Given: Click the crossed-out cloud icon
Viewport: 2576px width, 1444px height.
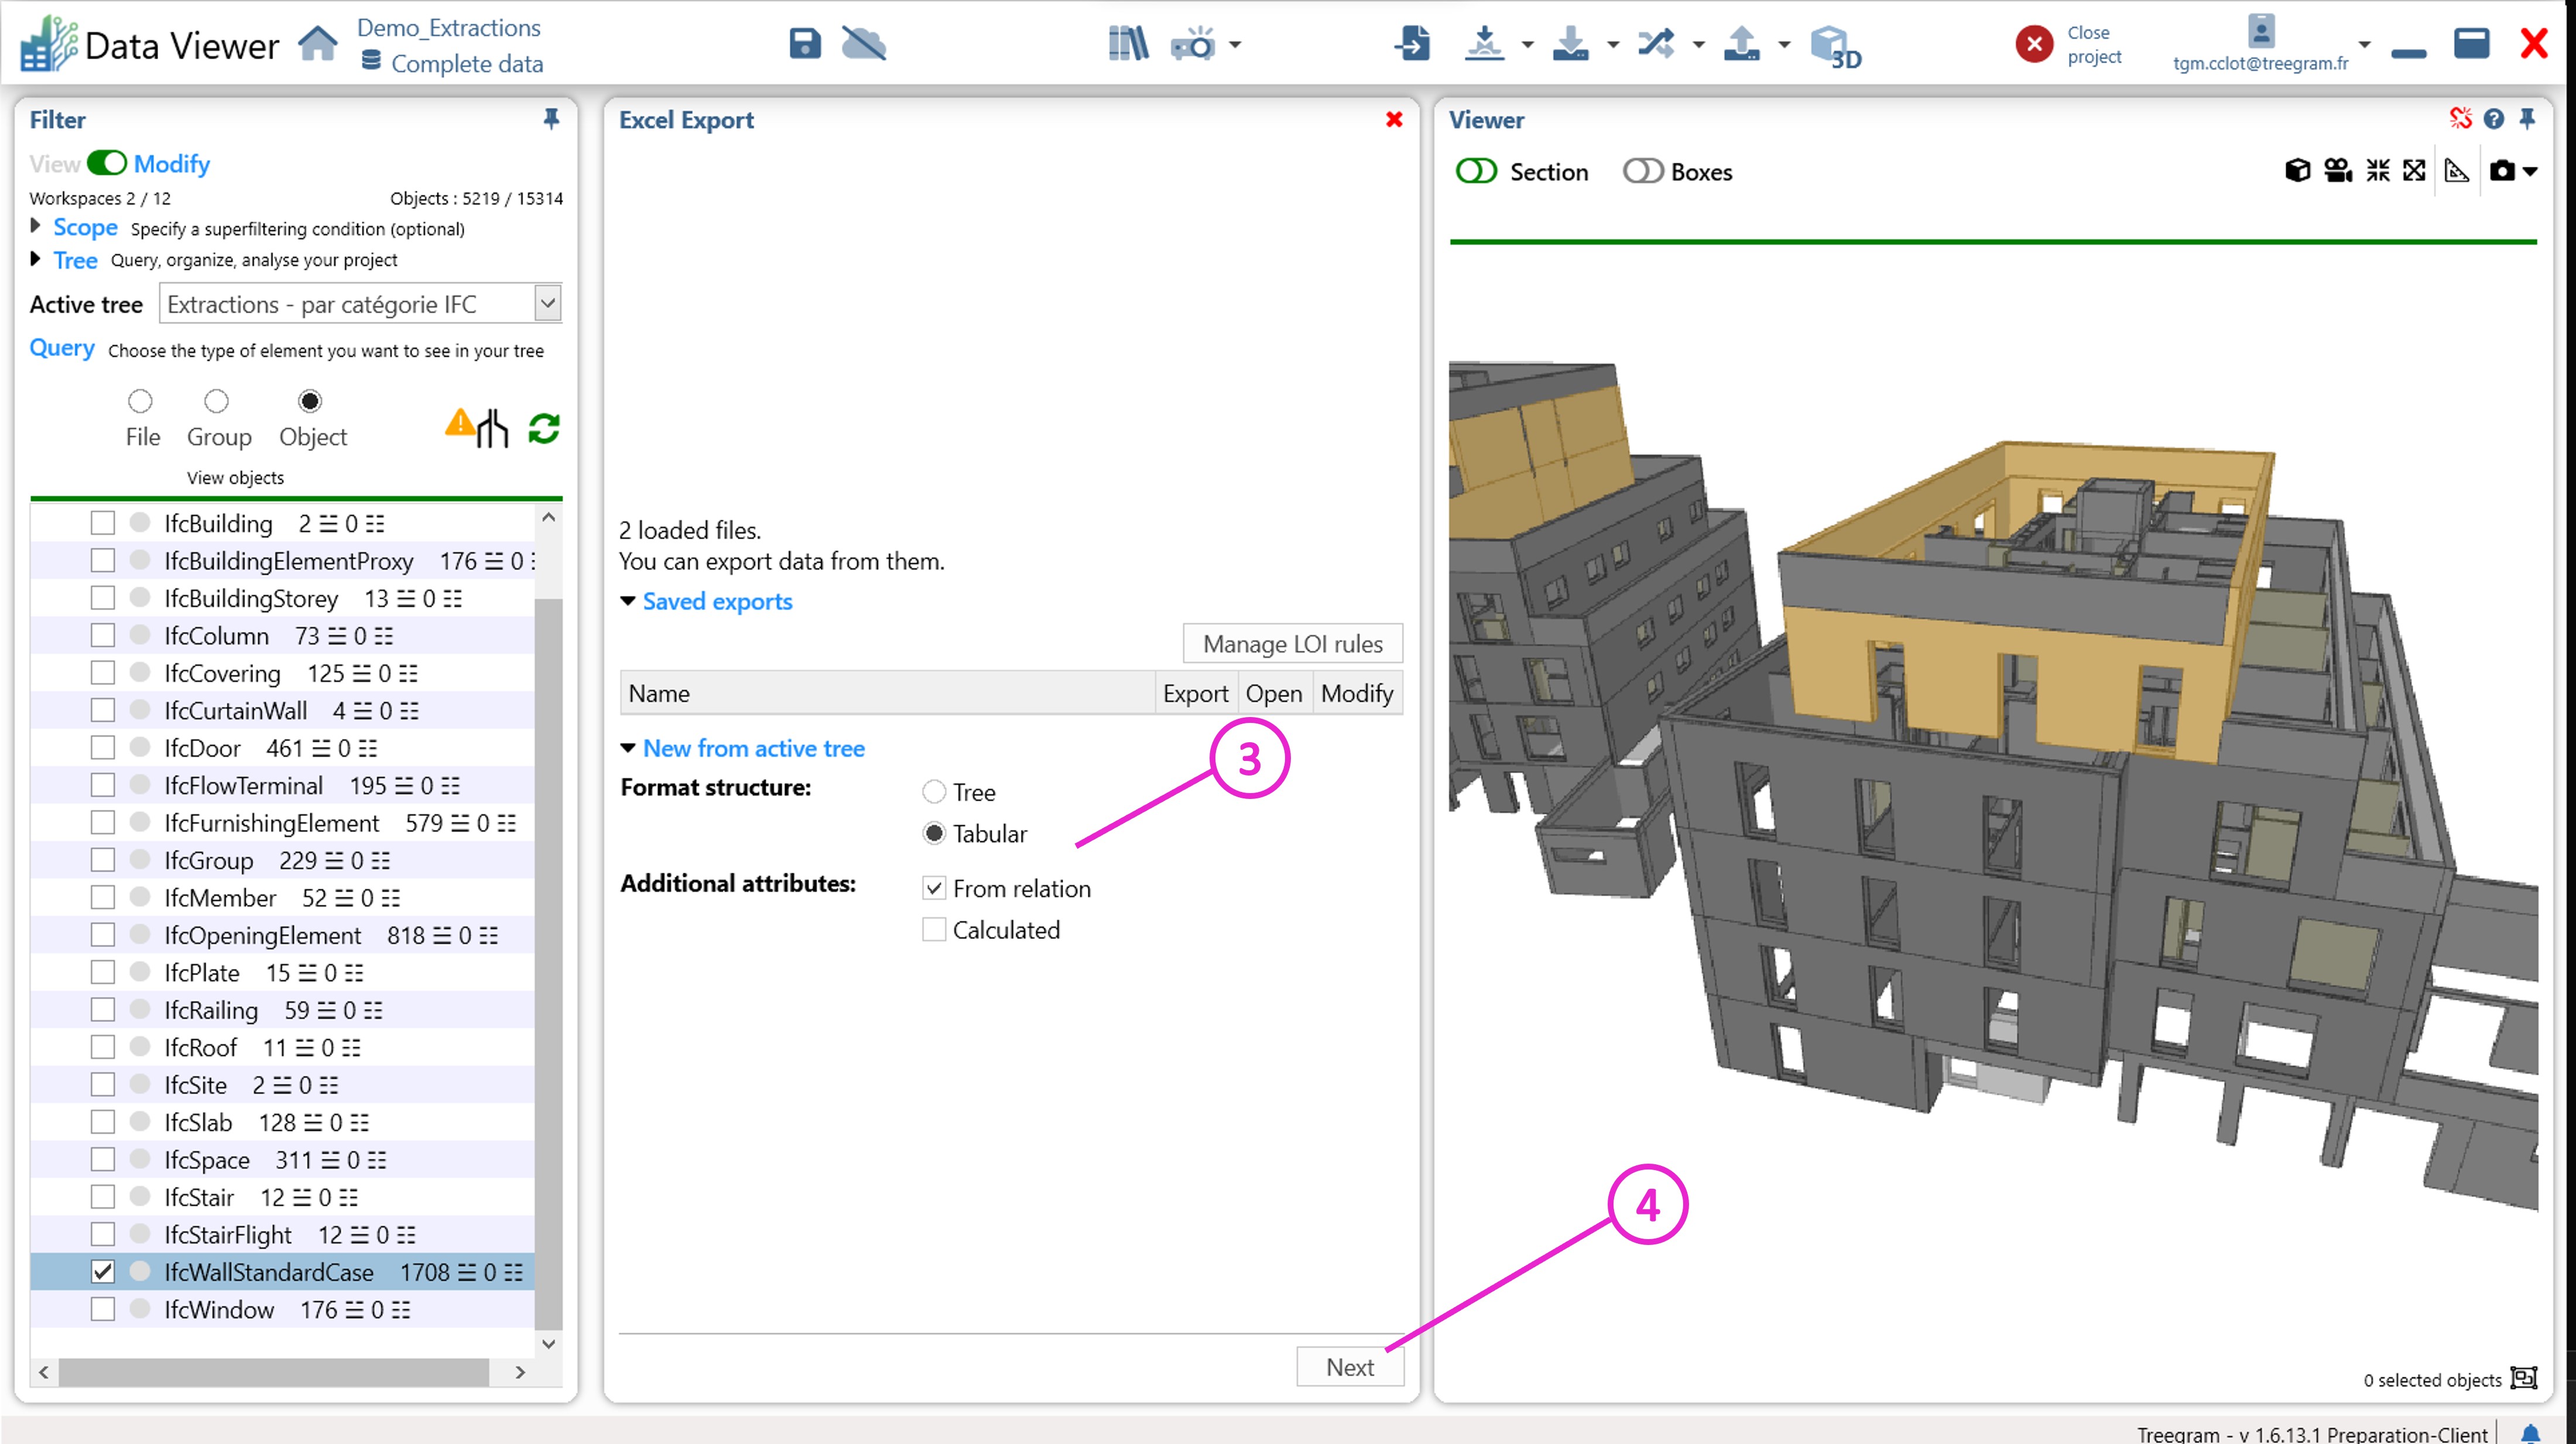Looking at the screenshot, I should pyautogui.click(x=863, y=44).
